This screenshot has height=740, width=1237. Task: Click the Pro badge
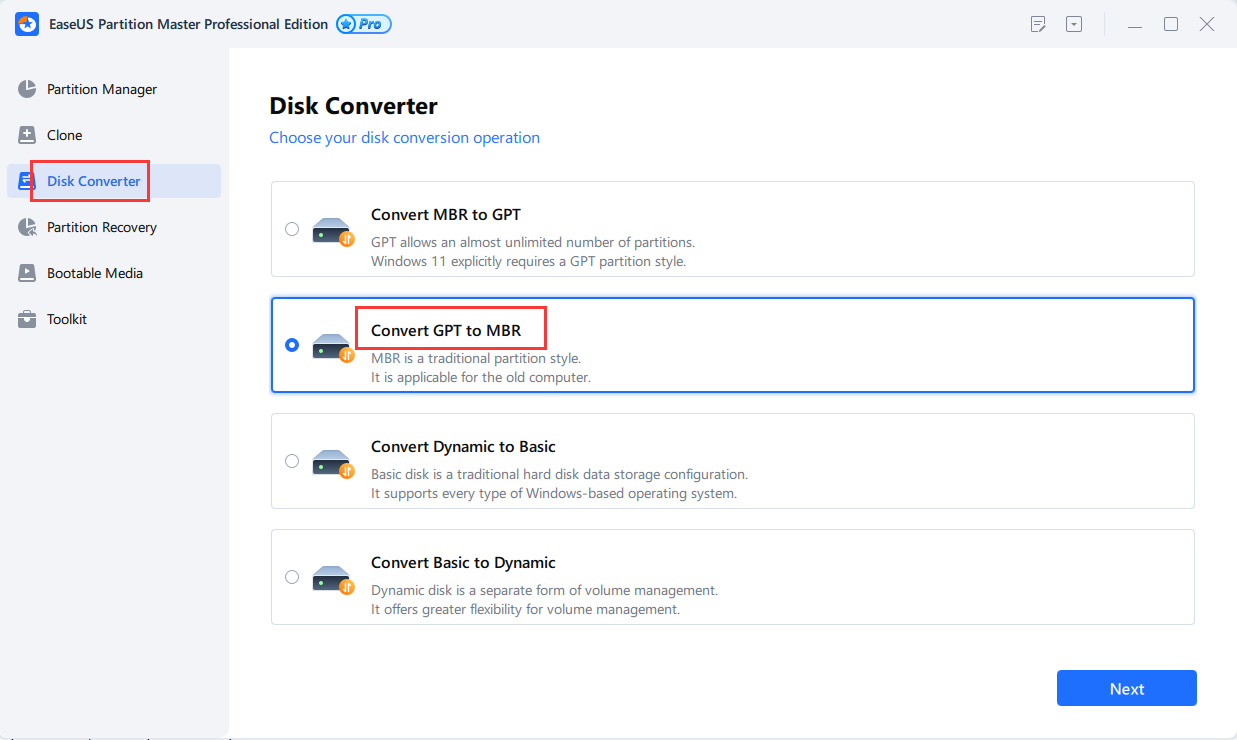(x=362, y=23)
